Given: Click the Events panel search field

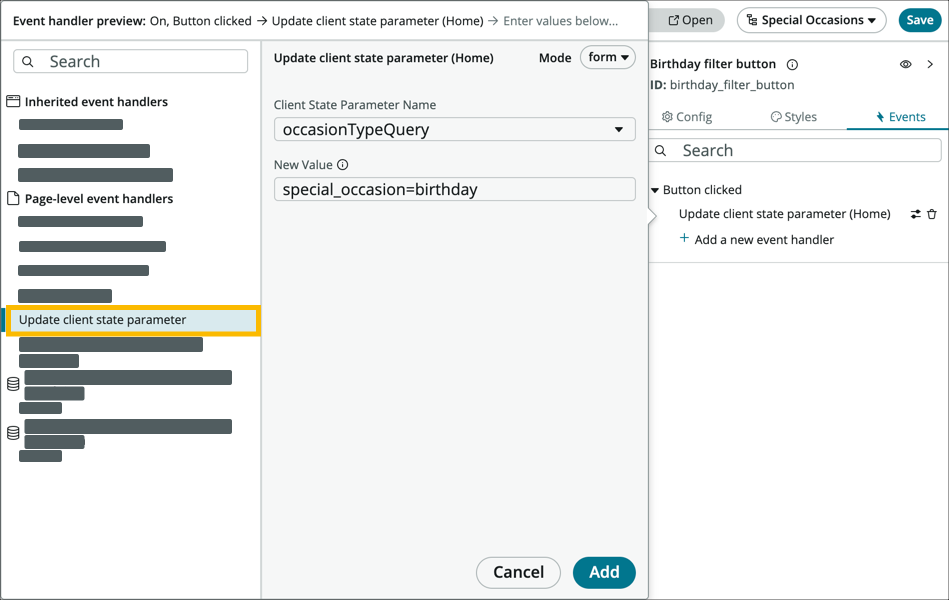Looking at the screenshot, I should [795, 150].
